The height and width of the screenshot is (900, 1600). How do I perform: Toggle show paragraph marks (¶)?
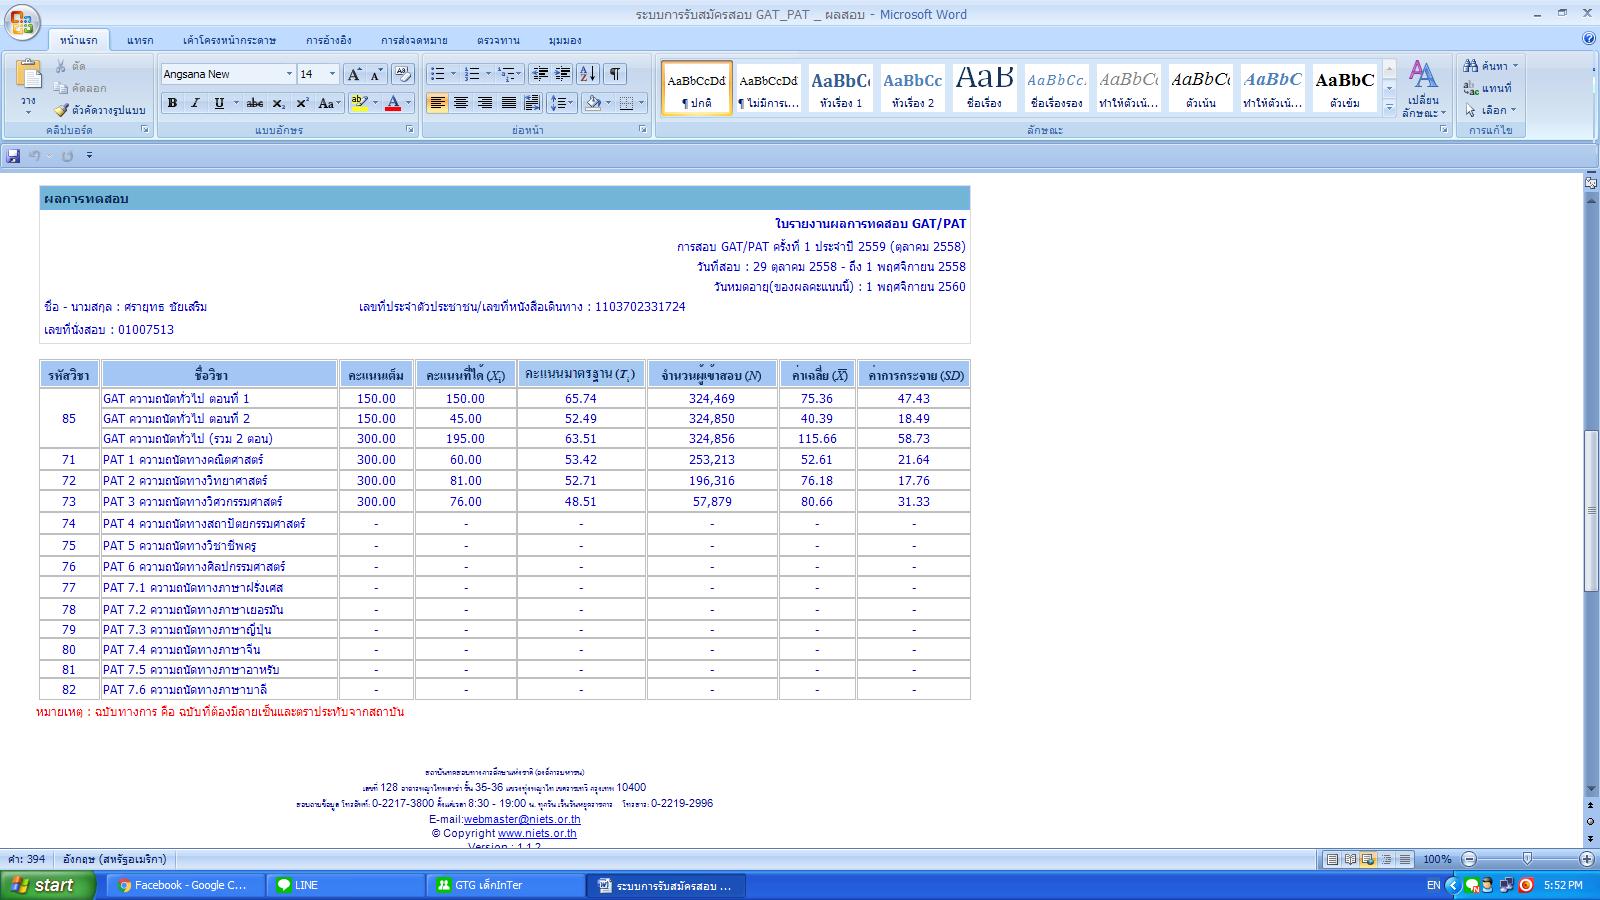(615, 74)
